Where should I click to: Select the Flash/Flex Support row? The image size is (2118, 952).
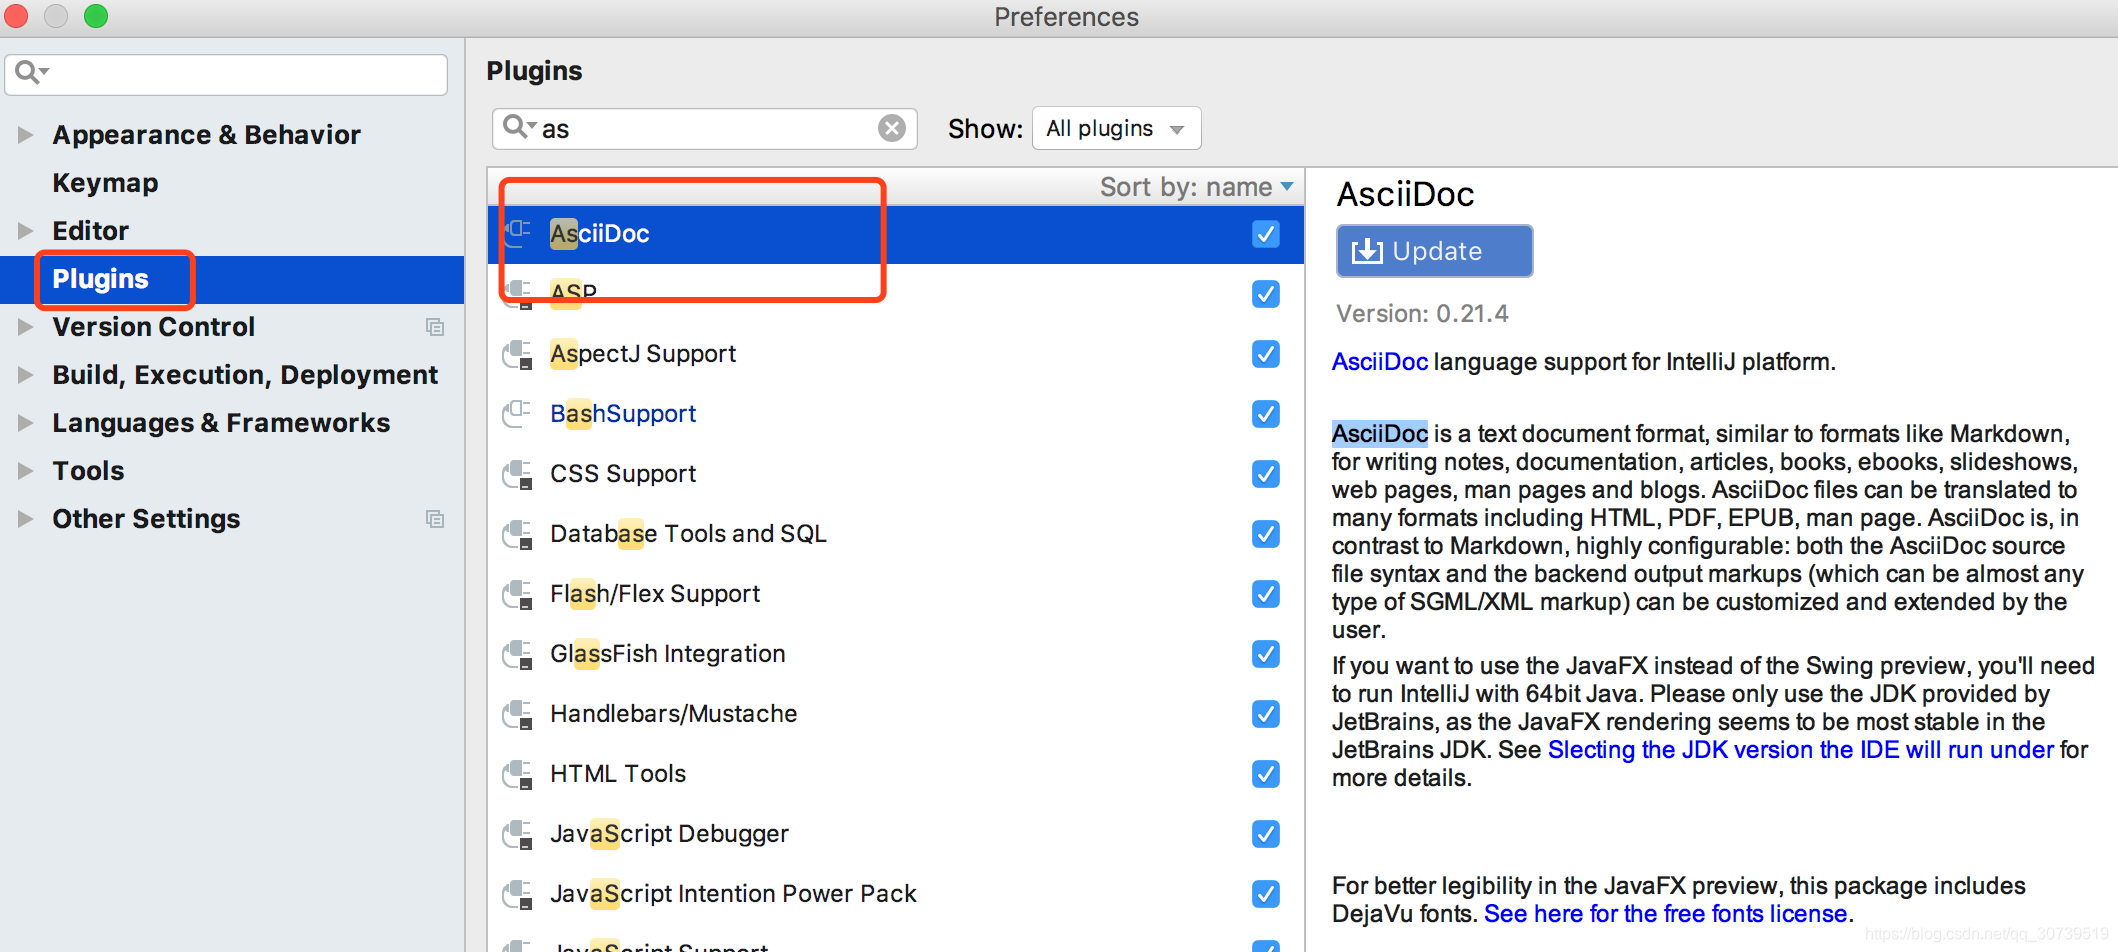point(896,594)
